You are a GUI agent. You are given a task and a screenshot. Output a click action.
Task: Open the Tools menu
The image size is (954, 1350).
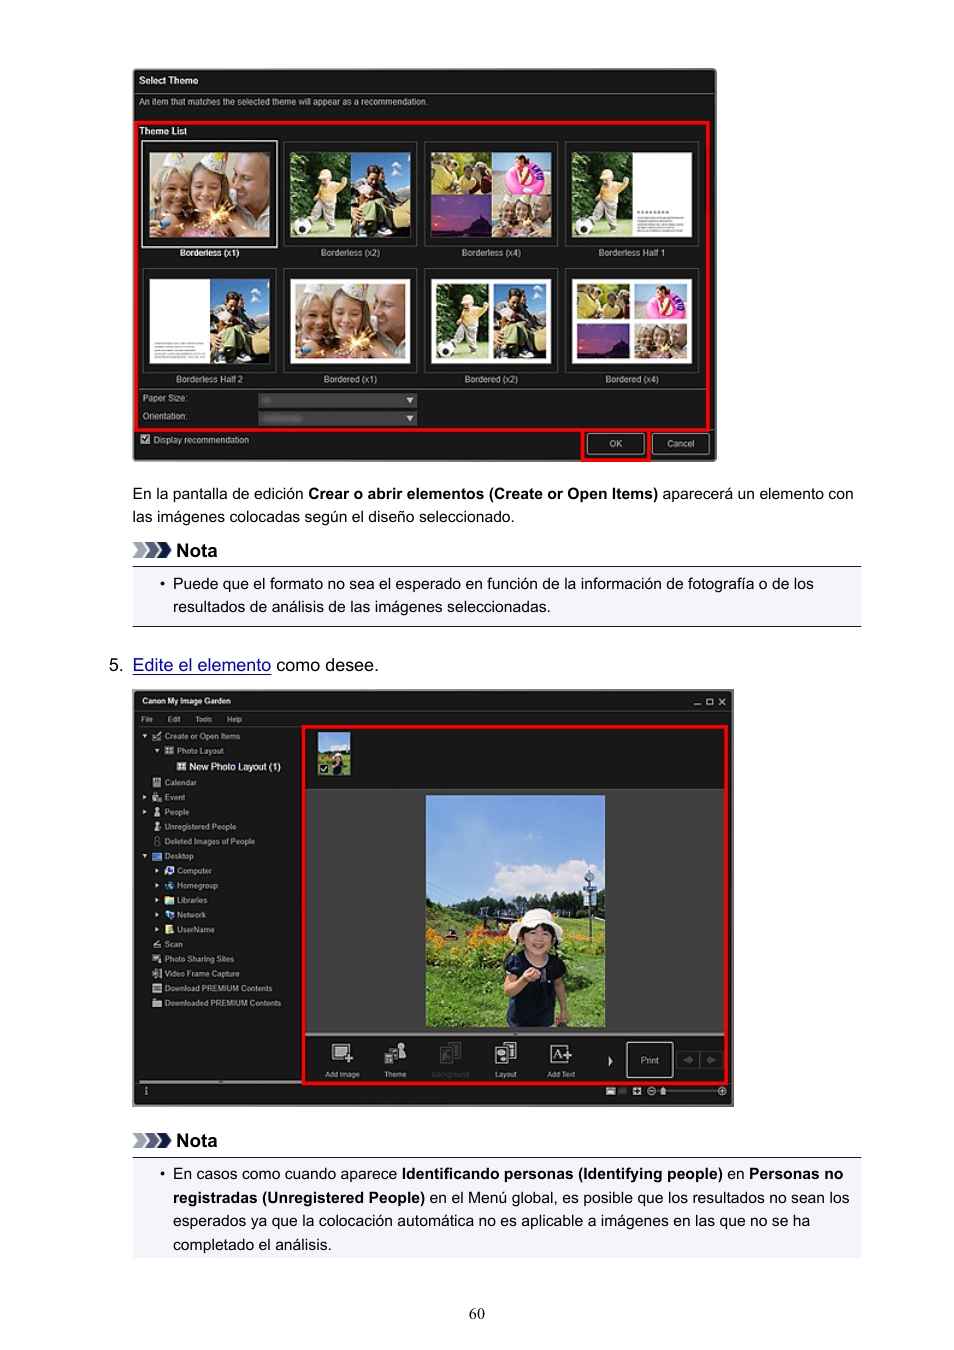(203, 719)
